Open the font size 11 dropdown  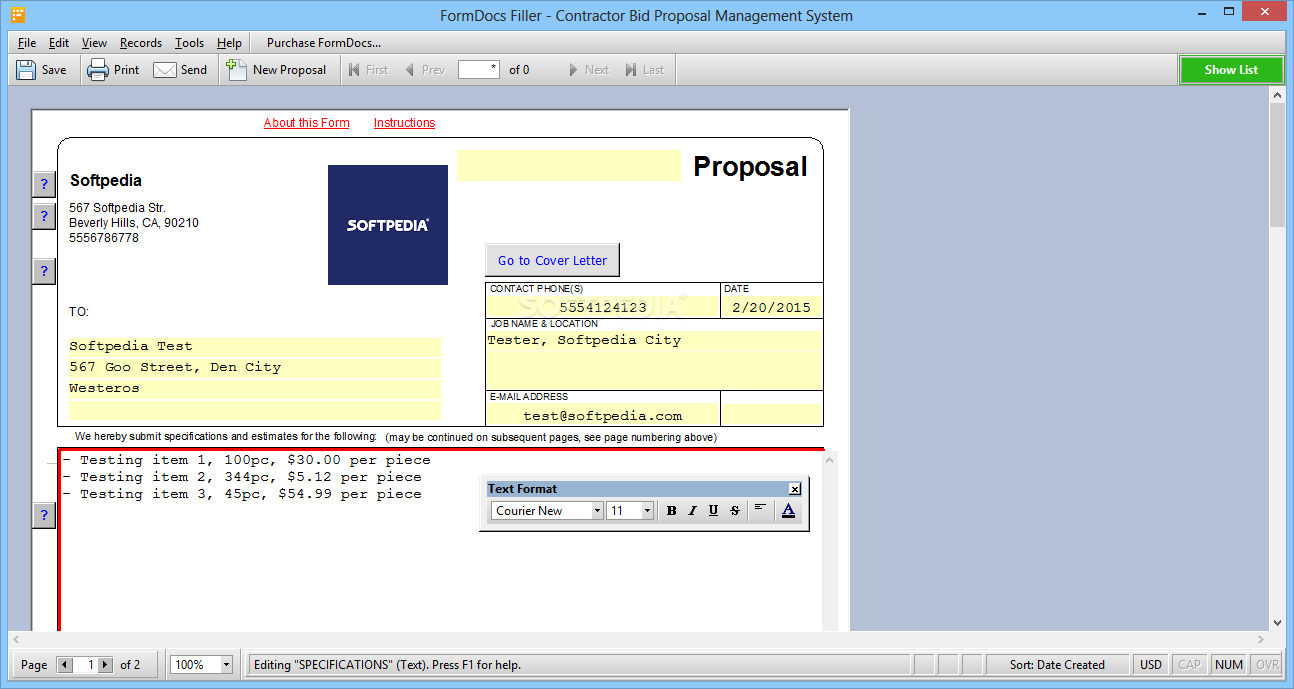click(647, 511)
